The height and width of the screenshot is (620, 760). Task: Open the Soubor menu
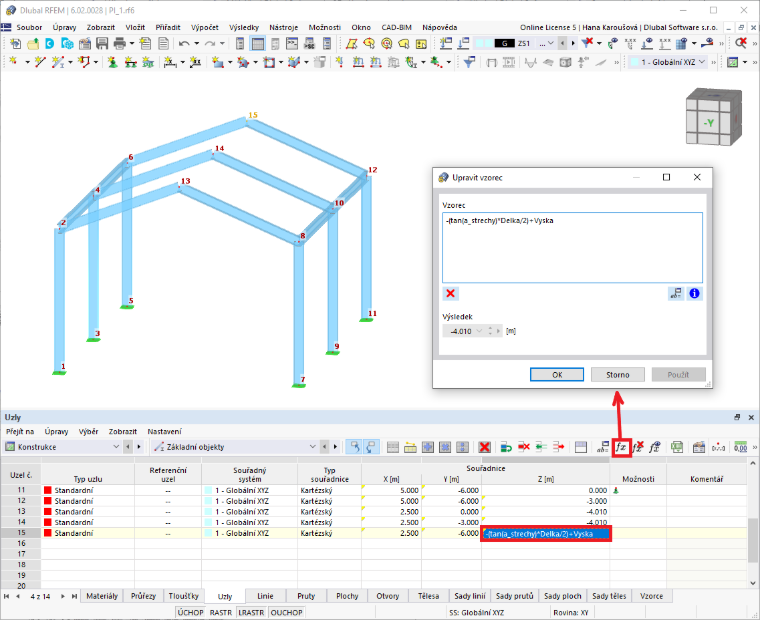(x=29, y=27)
